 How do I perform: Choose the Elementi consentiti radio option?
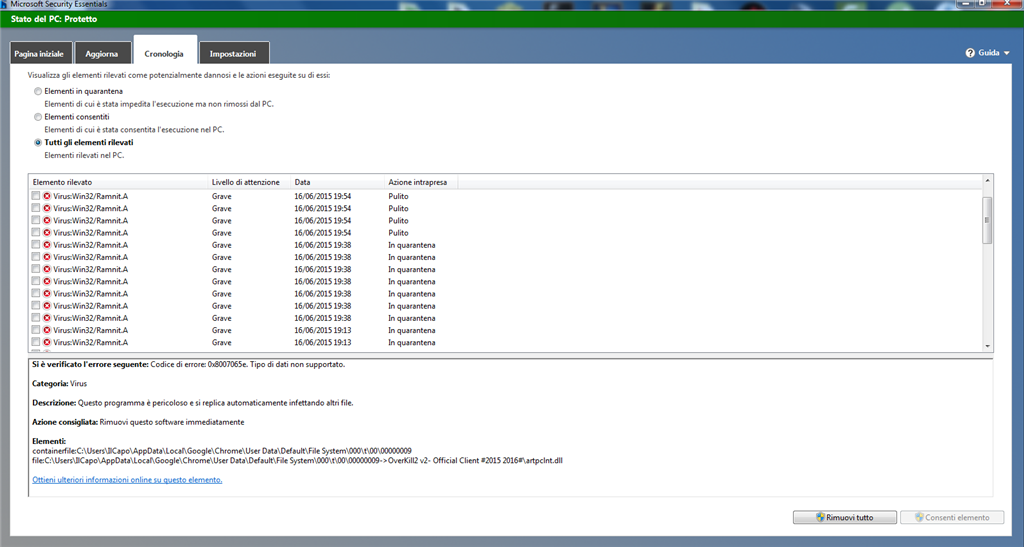point(38,117)
